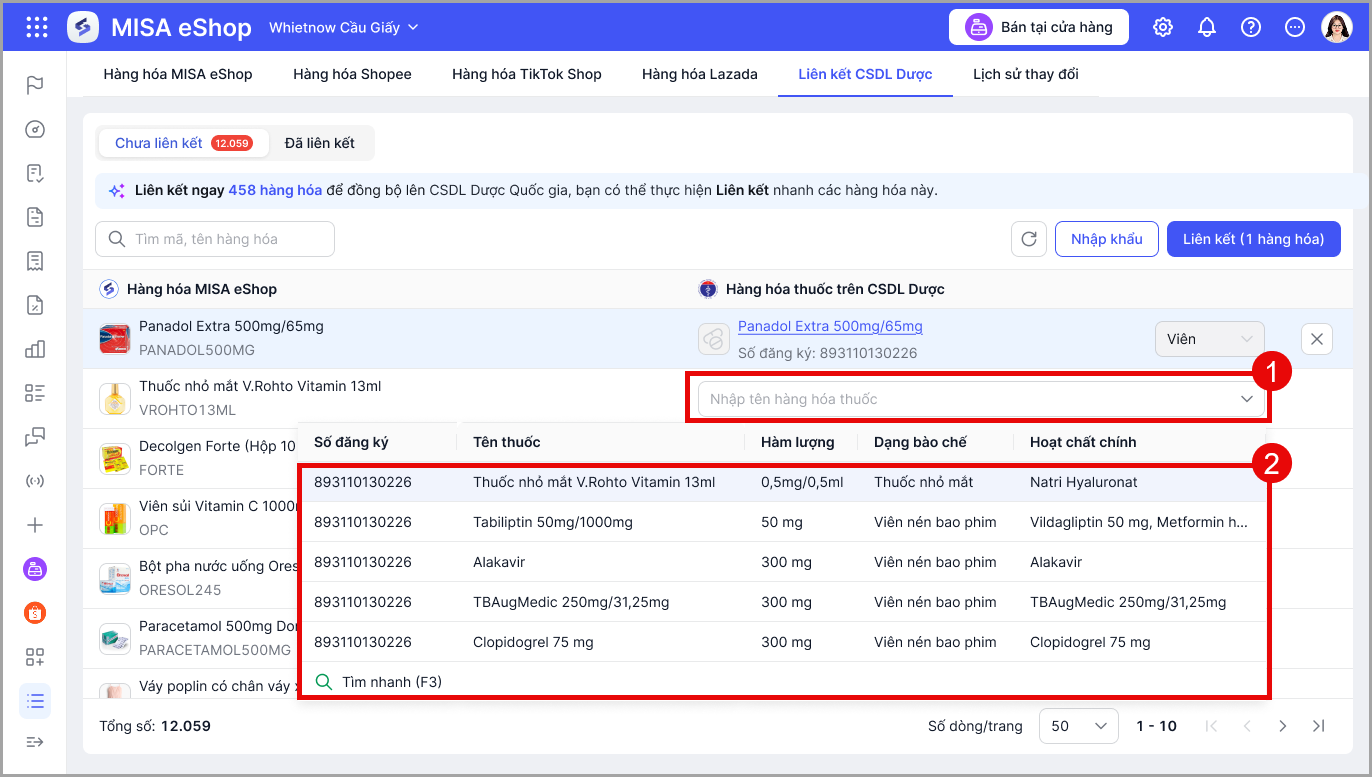Open the broadcast signal sidebar icon

click(x=35, y=481)
